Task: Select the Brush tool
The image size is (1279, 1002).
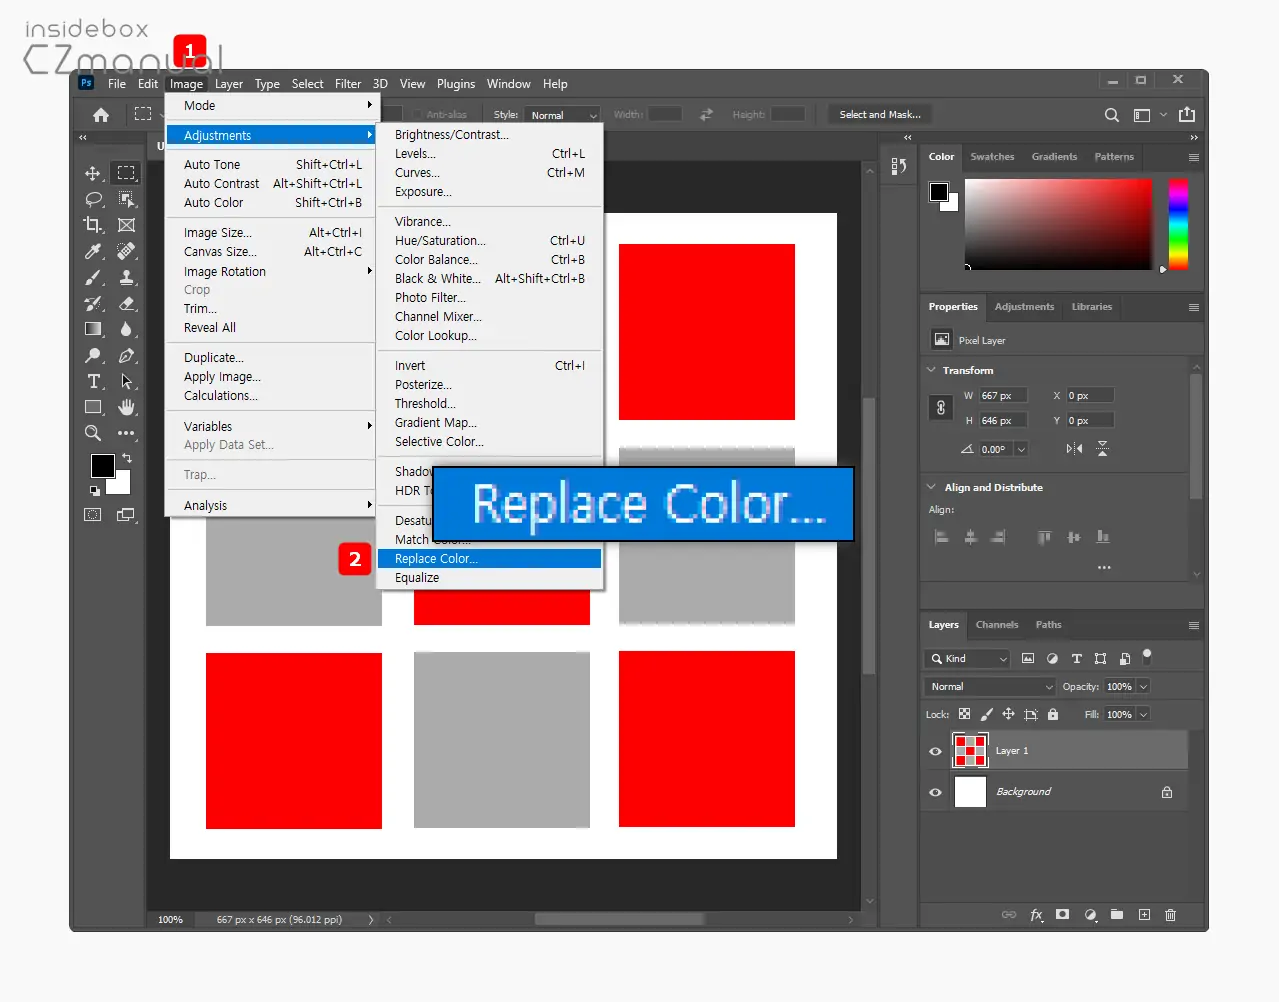Action: 93,277
